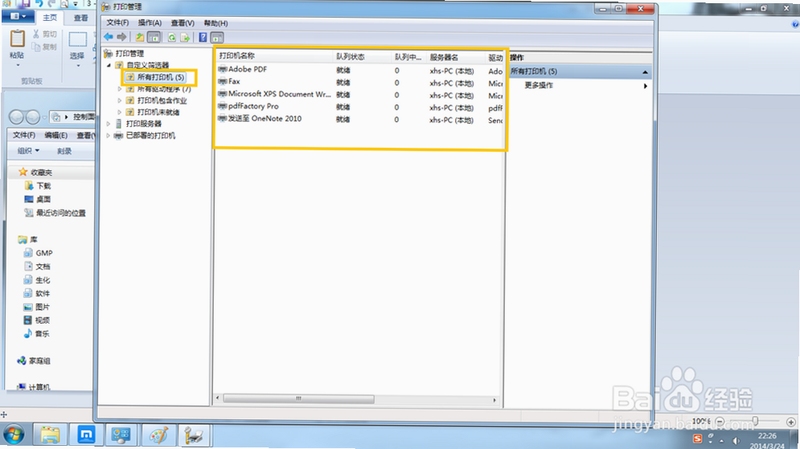This screenshot has width=800, height=449.
Task: Click the green Refresh toolbar icon
Action: [x=172, y=37]
